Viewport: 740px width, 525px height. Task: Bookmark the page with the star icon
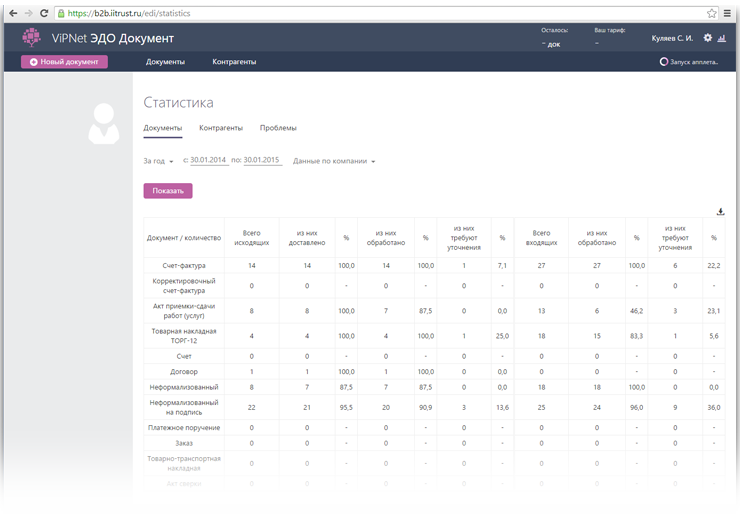(x=712, y=13)
